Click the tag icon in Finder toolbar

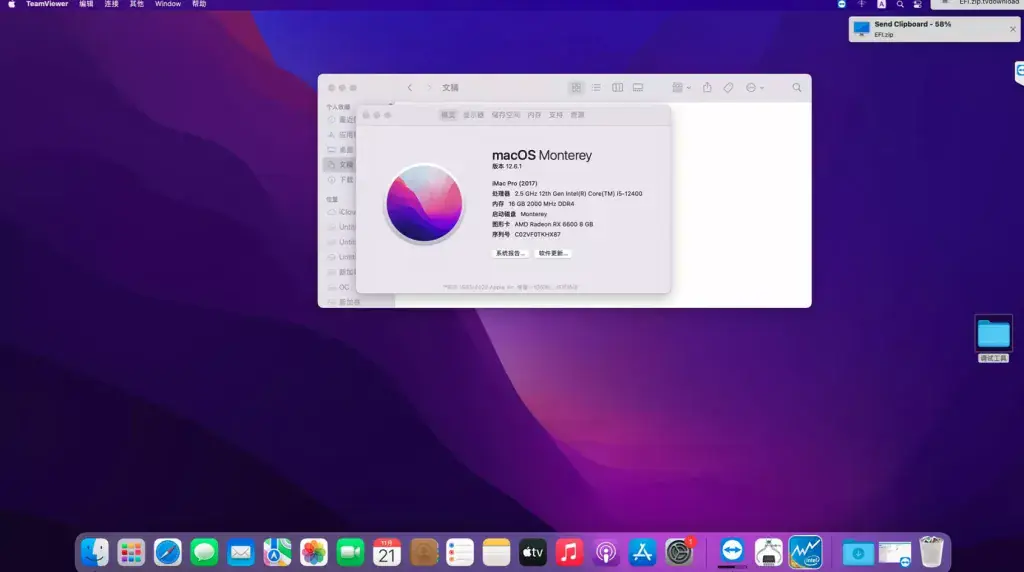728,87
